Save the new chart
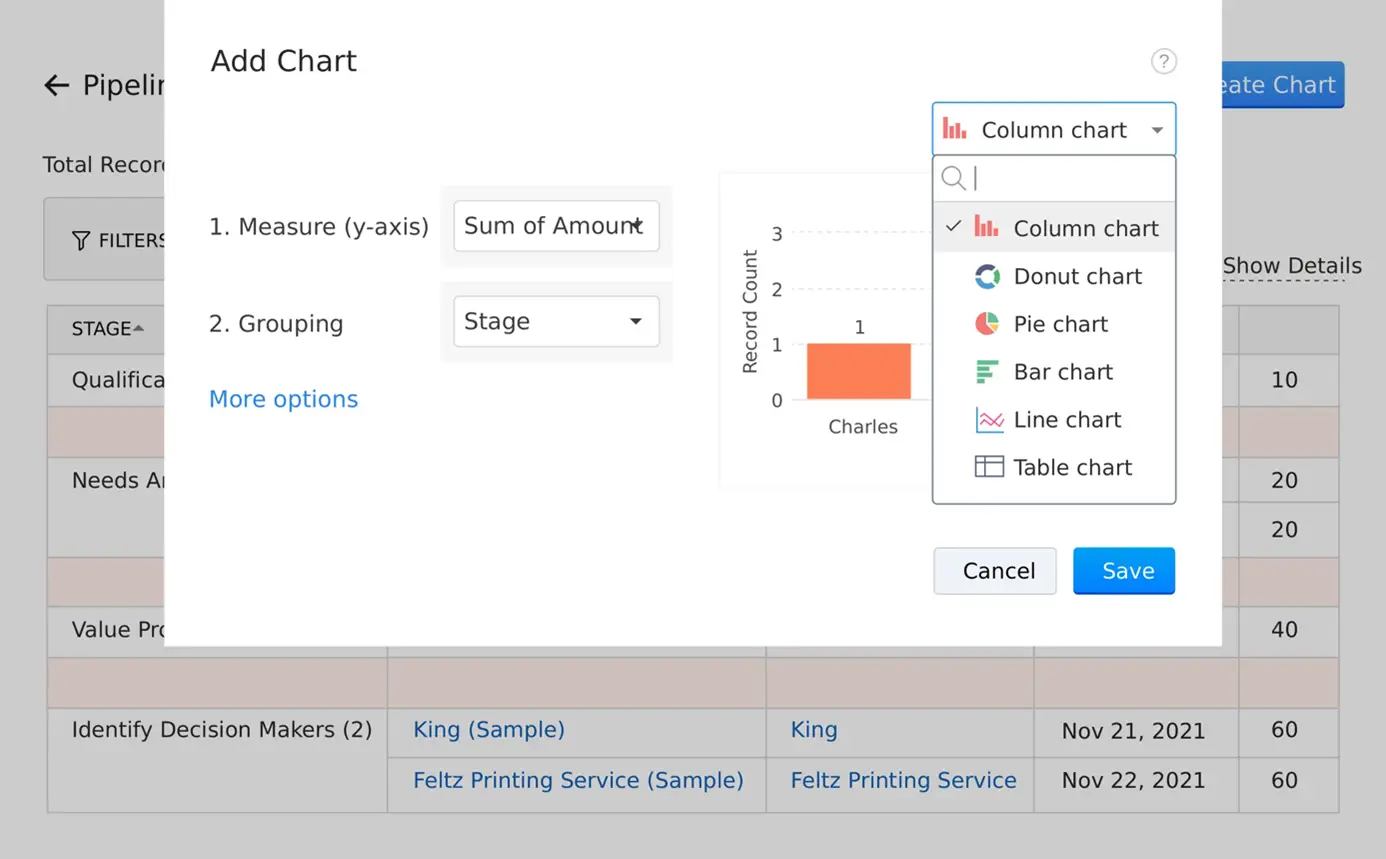Image resolution: width=1386 pixels, height=859 pixels. click(x=1124, y=570)
